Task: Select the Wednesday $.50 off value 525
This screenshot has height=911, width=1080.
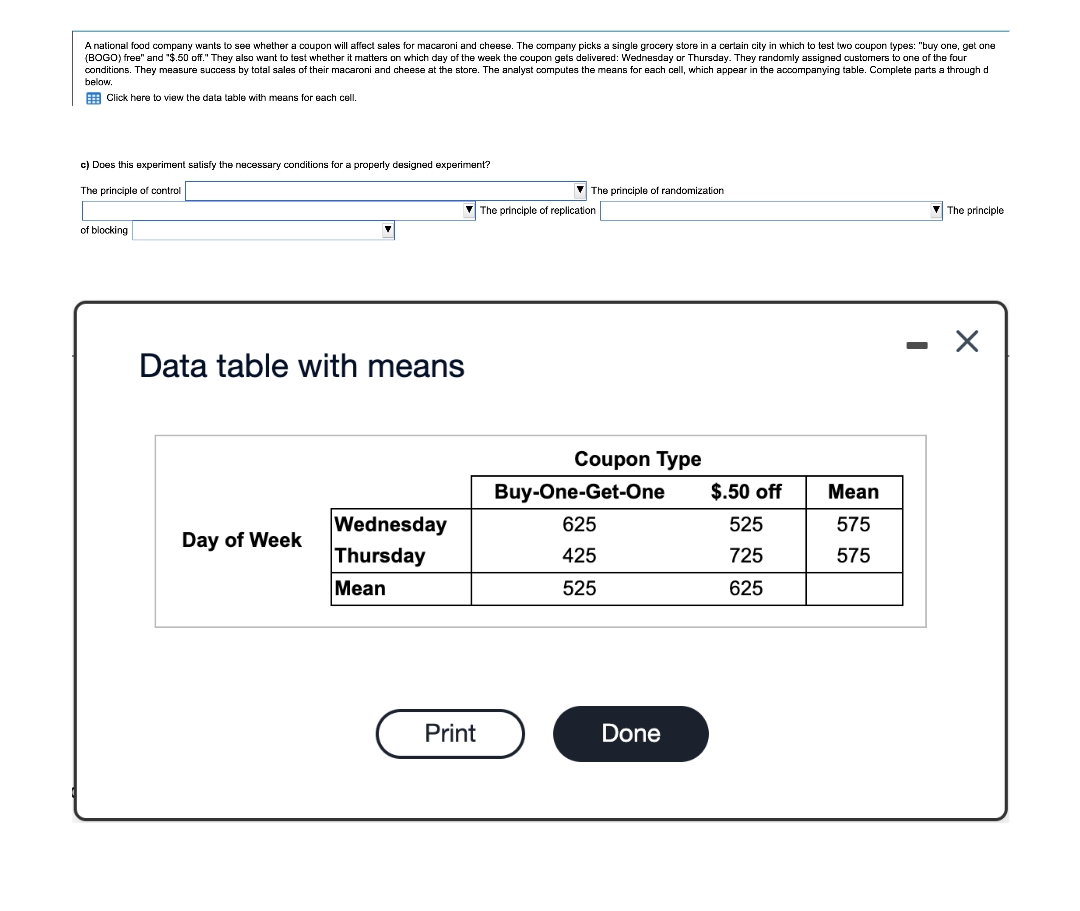Action: [x=746, y=525]
